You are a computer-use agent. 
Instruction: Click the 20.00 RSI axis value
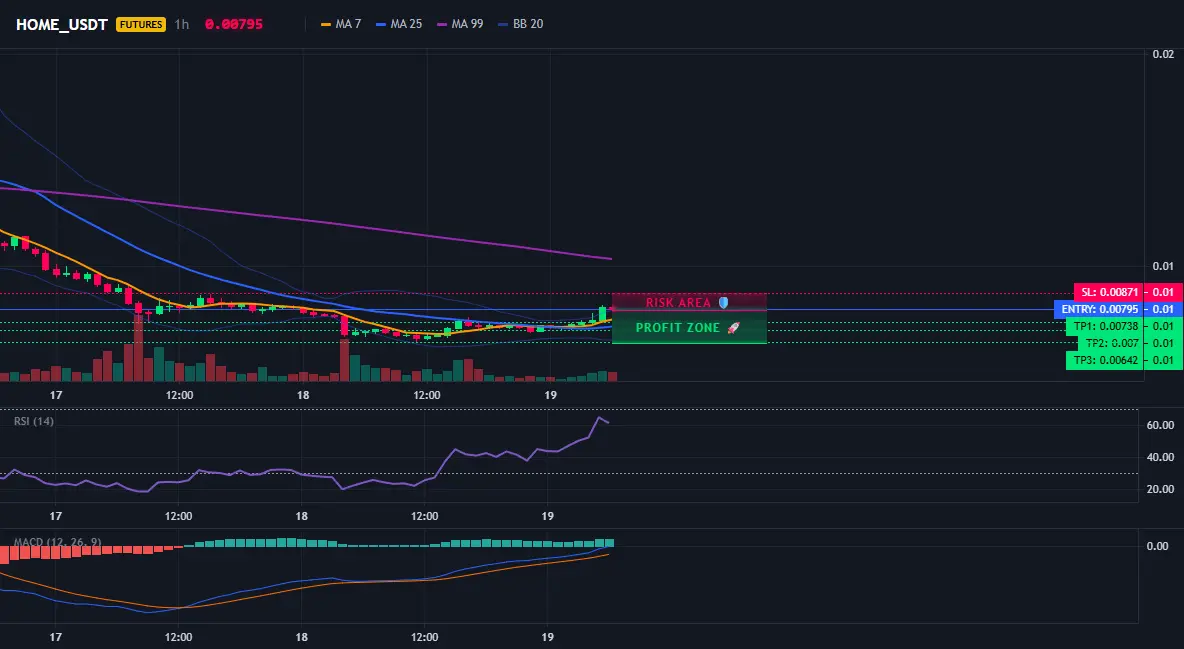click(x=1160, y=490)
